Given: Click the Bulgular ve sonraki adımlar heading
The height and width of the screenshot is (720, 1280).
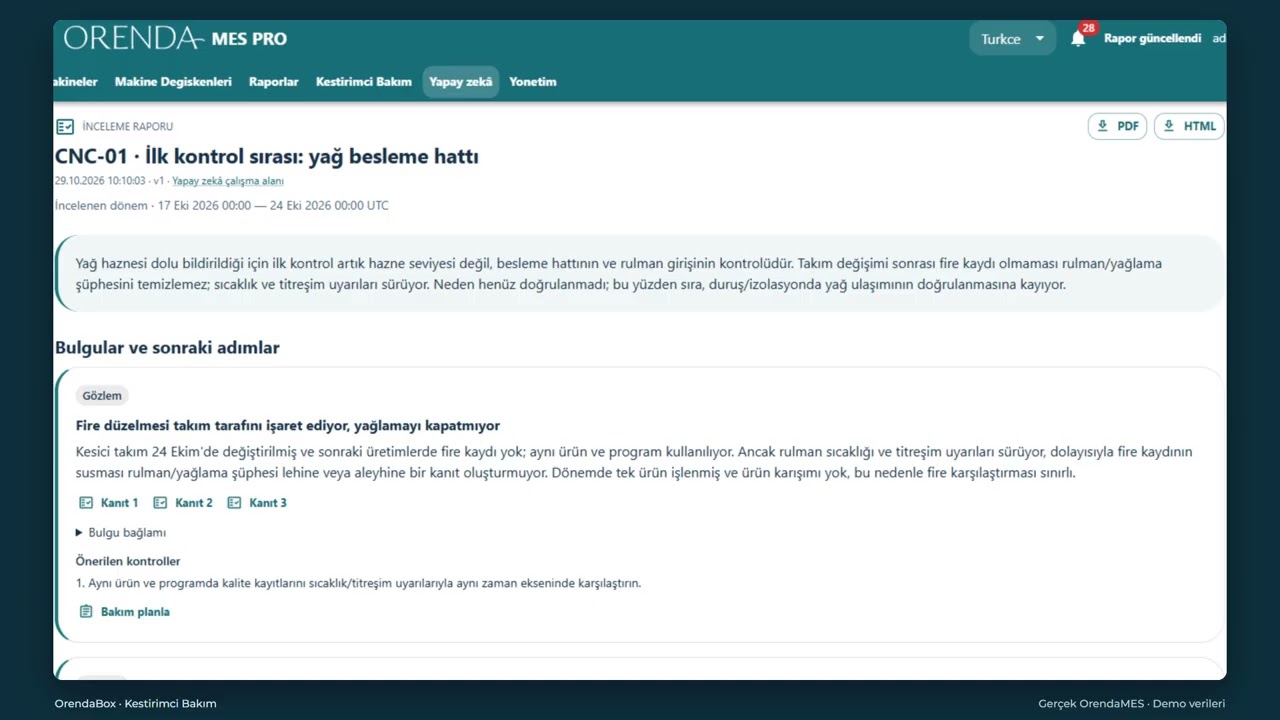Looking at the screenshot, I should [x=167, y=348].
